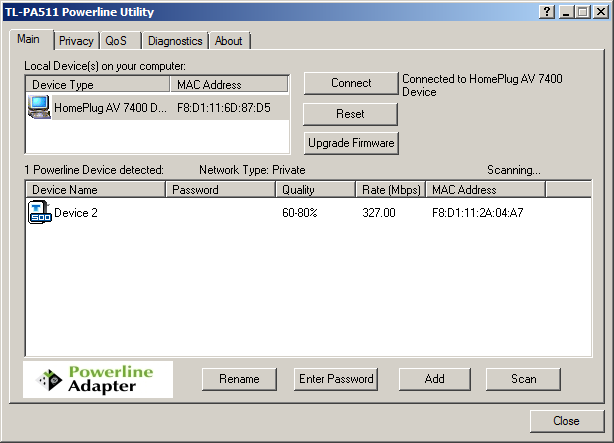Open the Privacy tab

76,41
